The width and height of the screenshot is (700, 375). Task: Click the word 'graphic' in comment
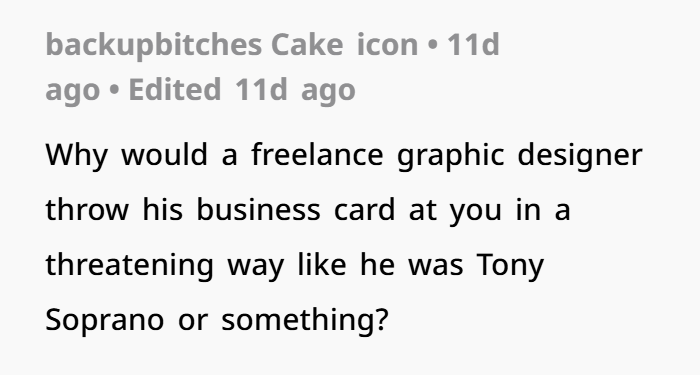[x=451, y=156]
